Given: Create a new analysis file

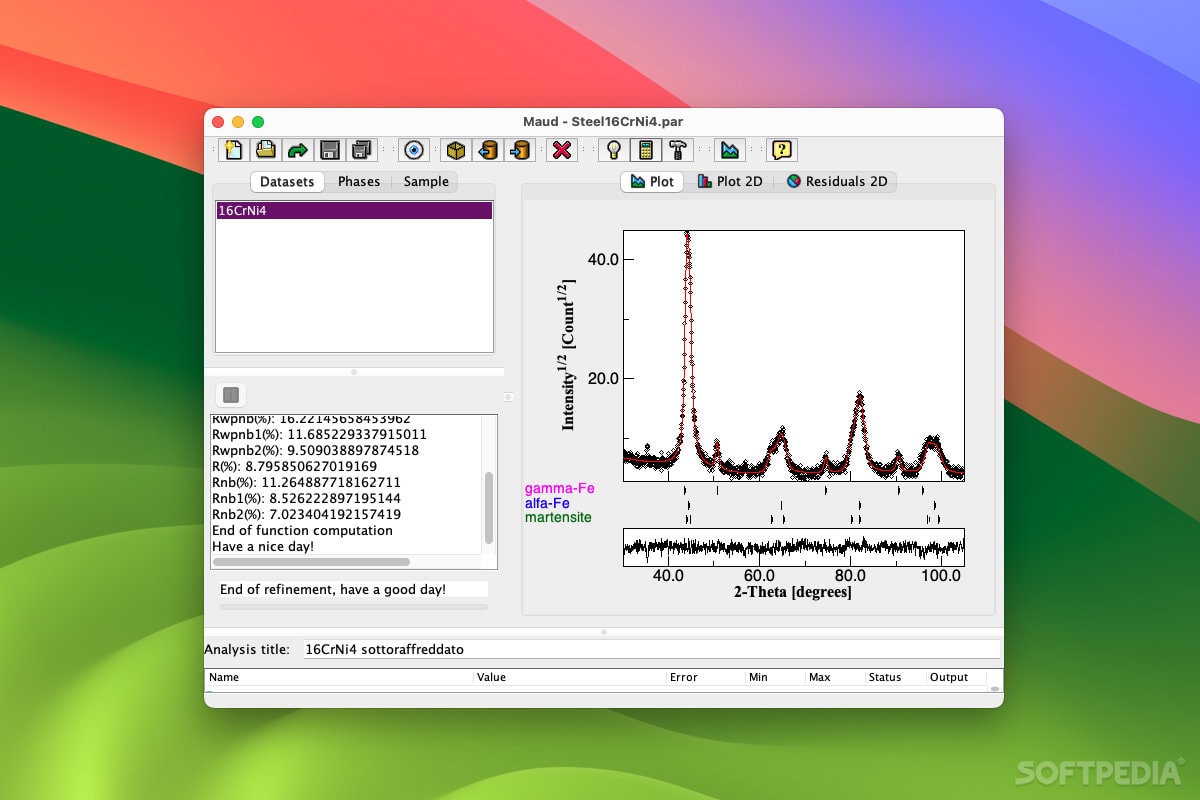Looking at the screenshot, I should (234, 150).
